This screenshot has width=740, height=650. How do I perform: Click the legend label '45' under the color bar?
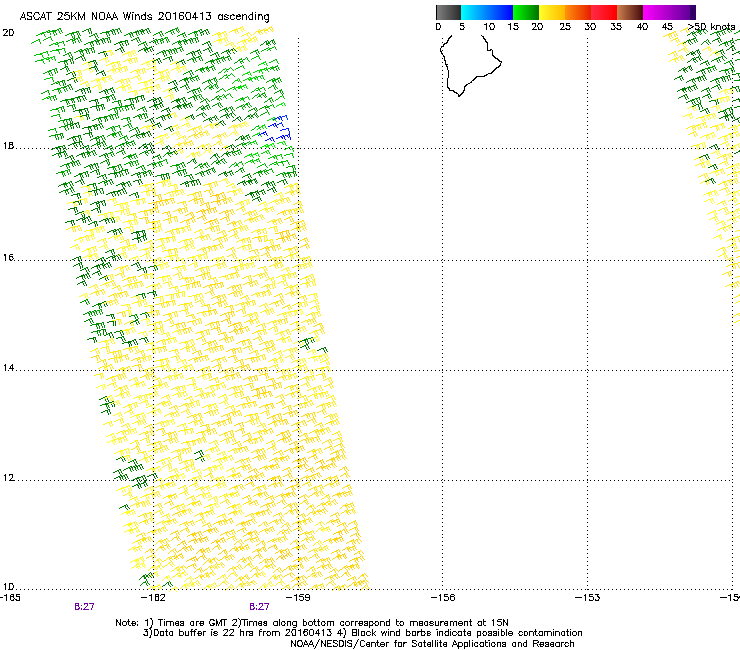[667, 27]
